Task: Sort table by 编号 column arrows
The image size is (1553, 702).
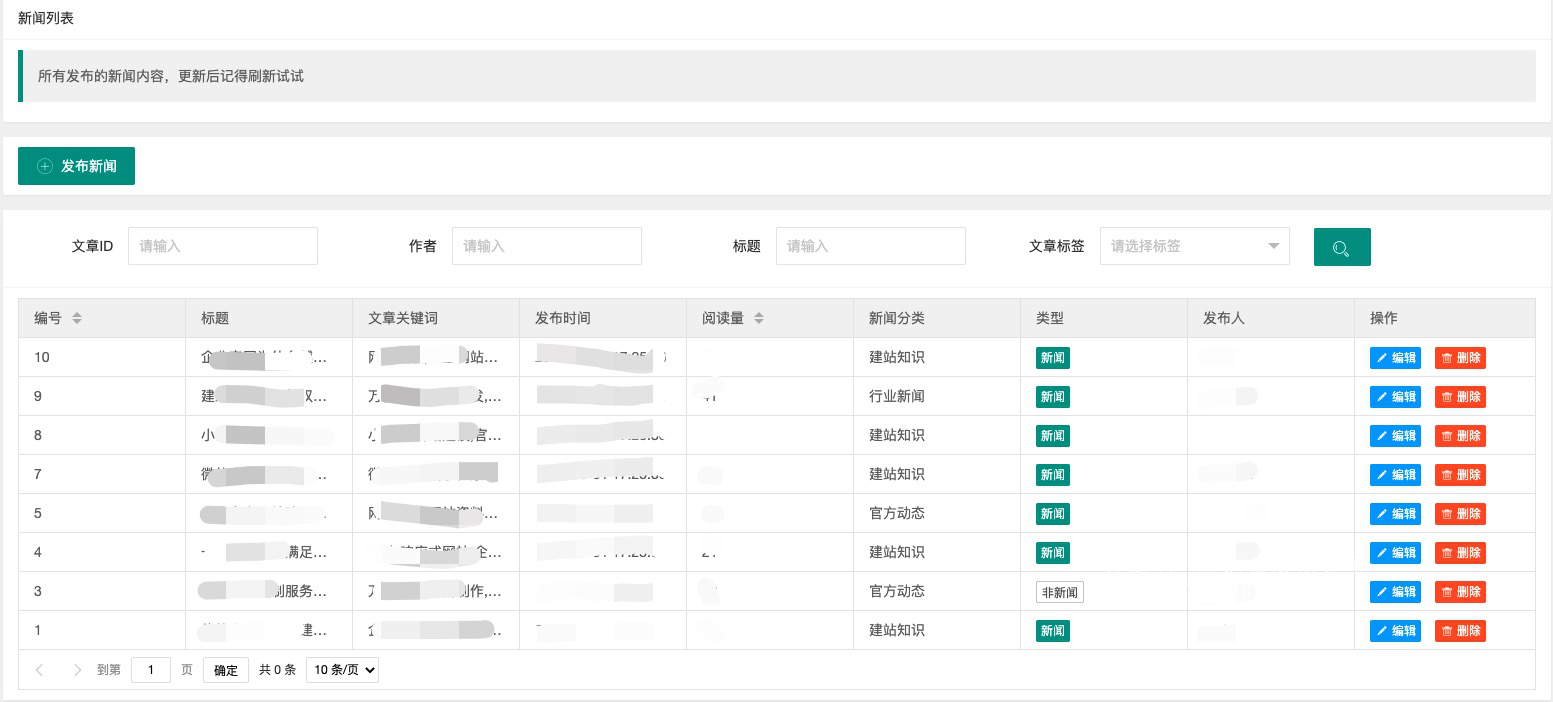Action: 77,318
